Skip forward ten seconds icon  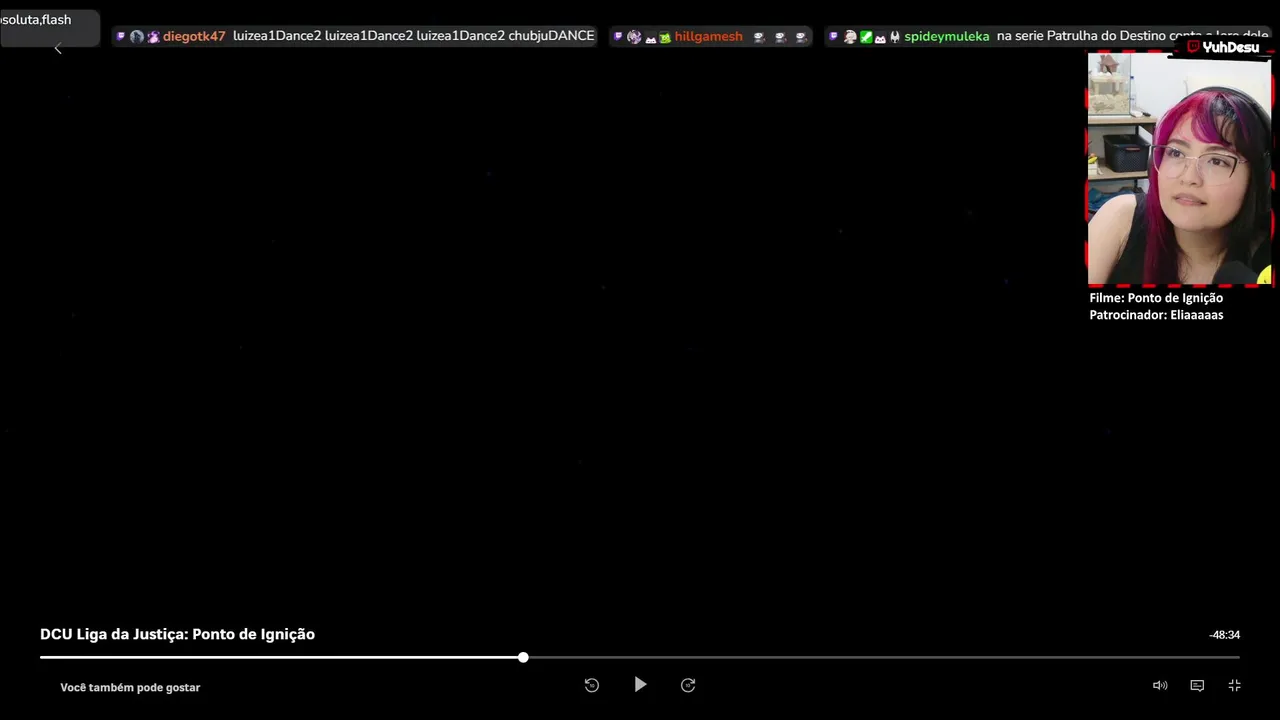point(688,685)
